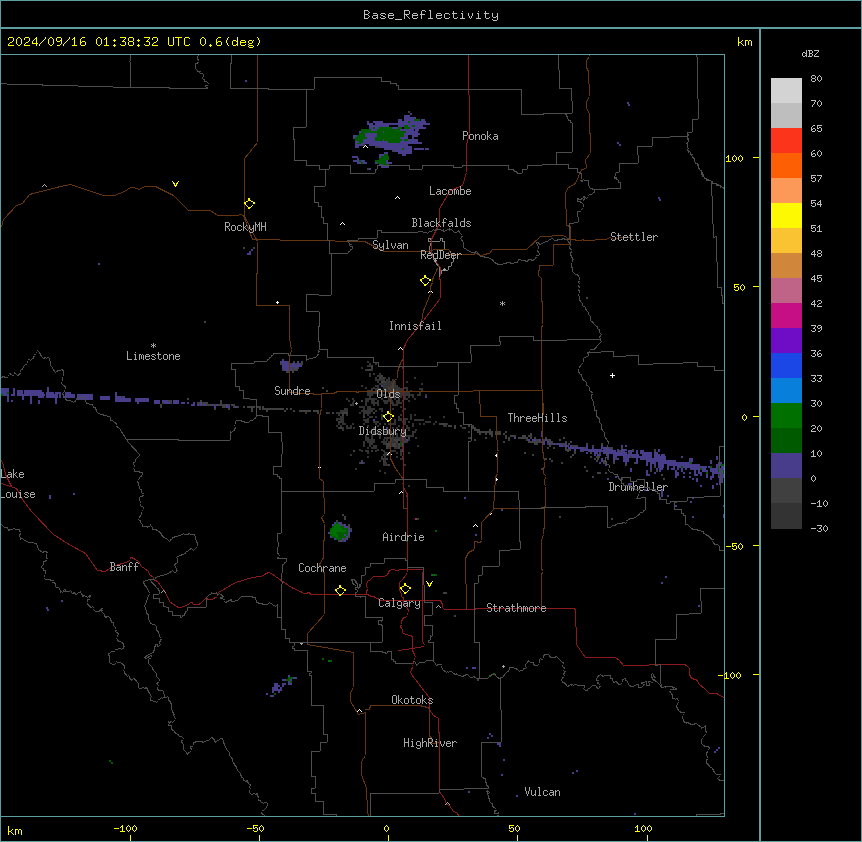Click the dBZ legend heading
Screen dimensions: 862x842
click(810, 53)
